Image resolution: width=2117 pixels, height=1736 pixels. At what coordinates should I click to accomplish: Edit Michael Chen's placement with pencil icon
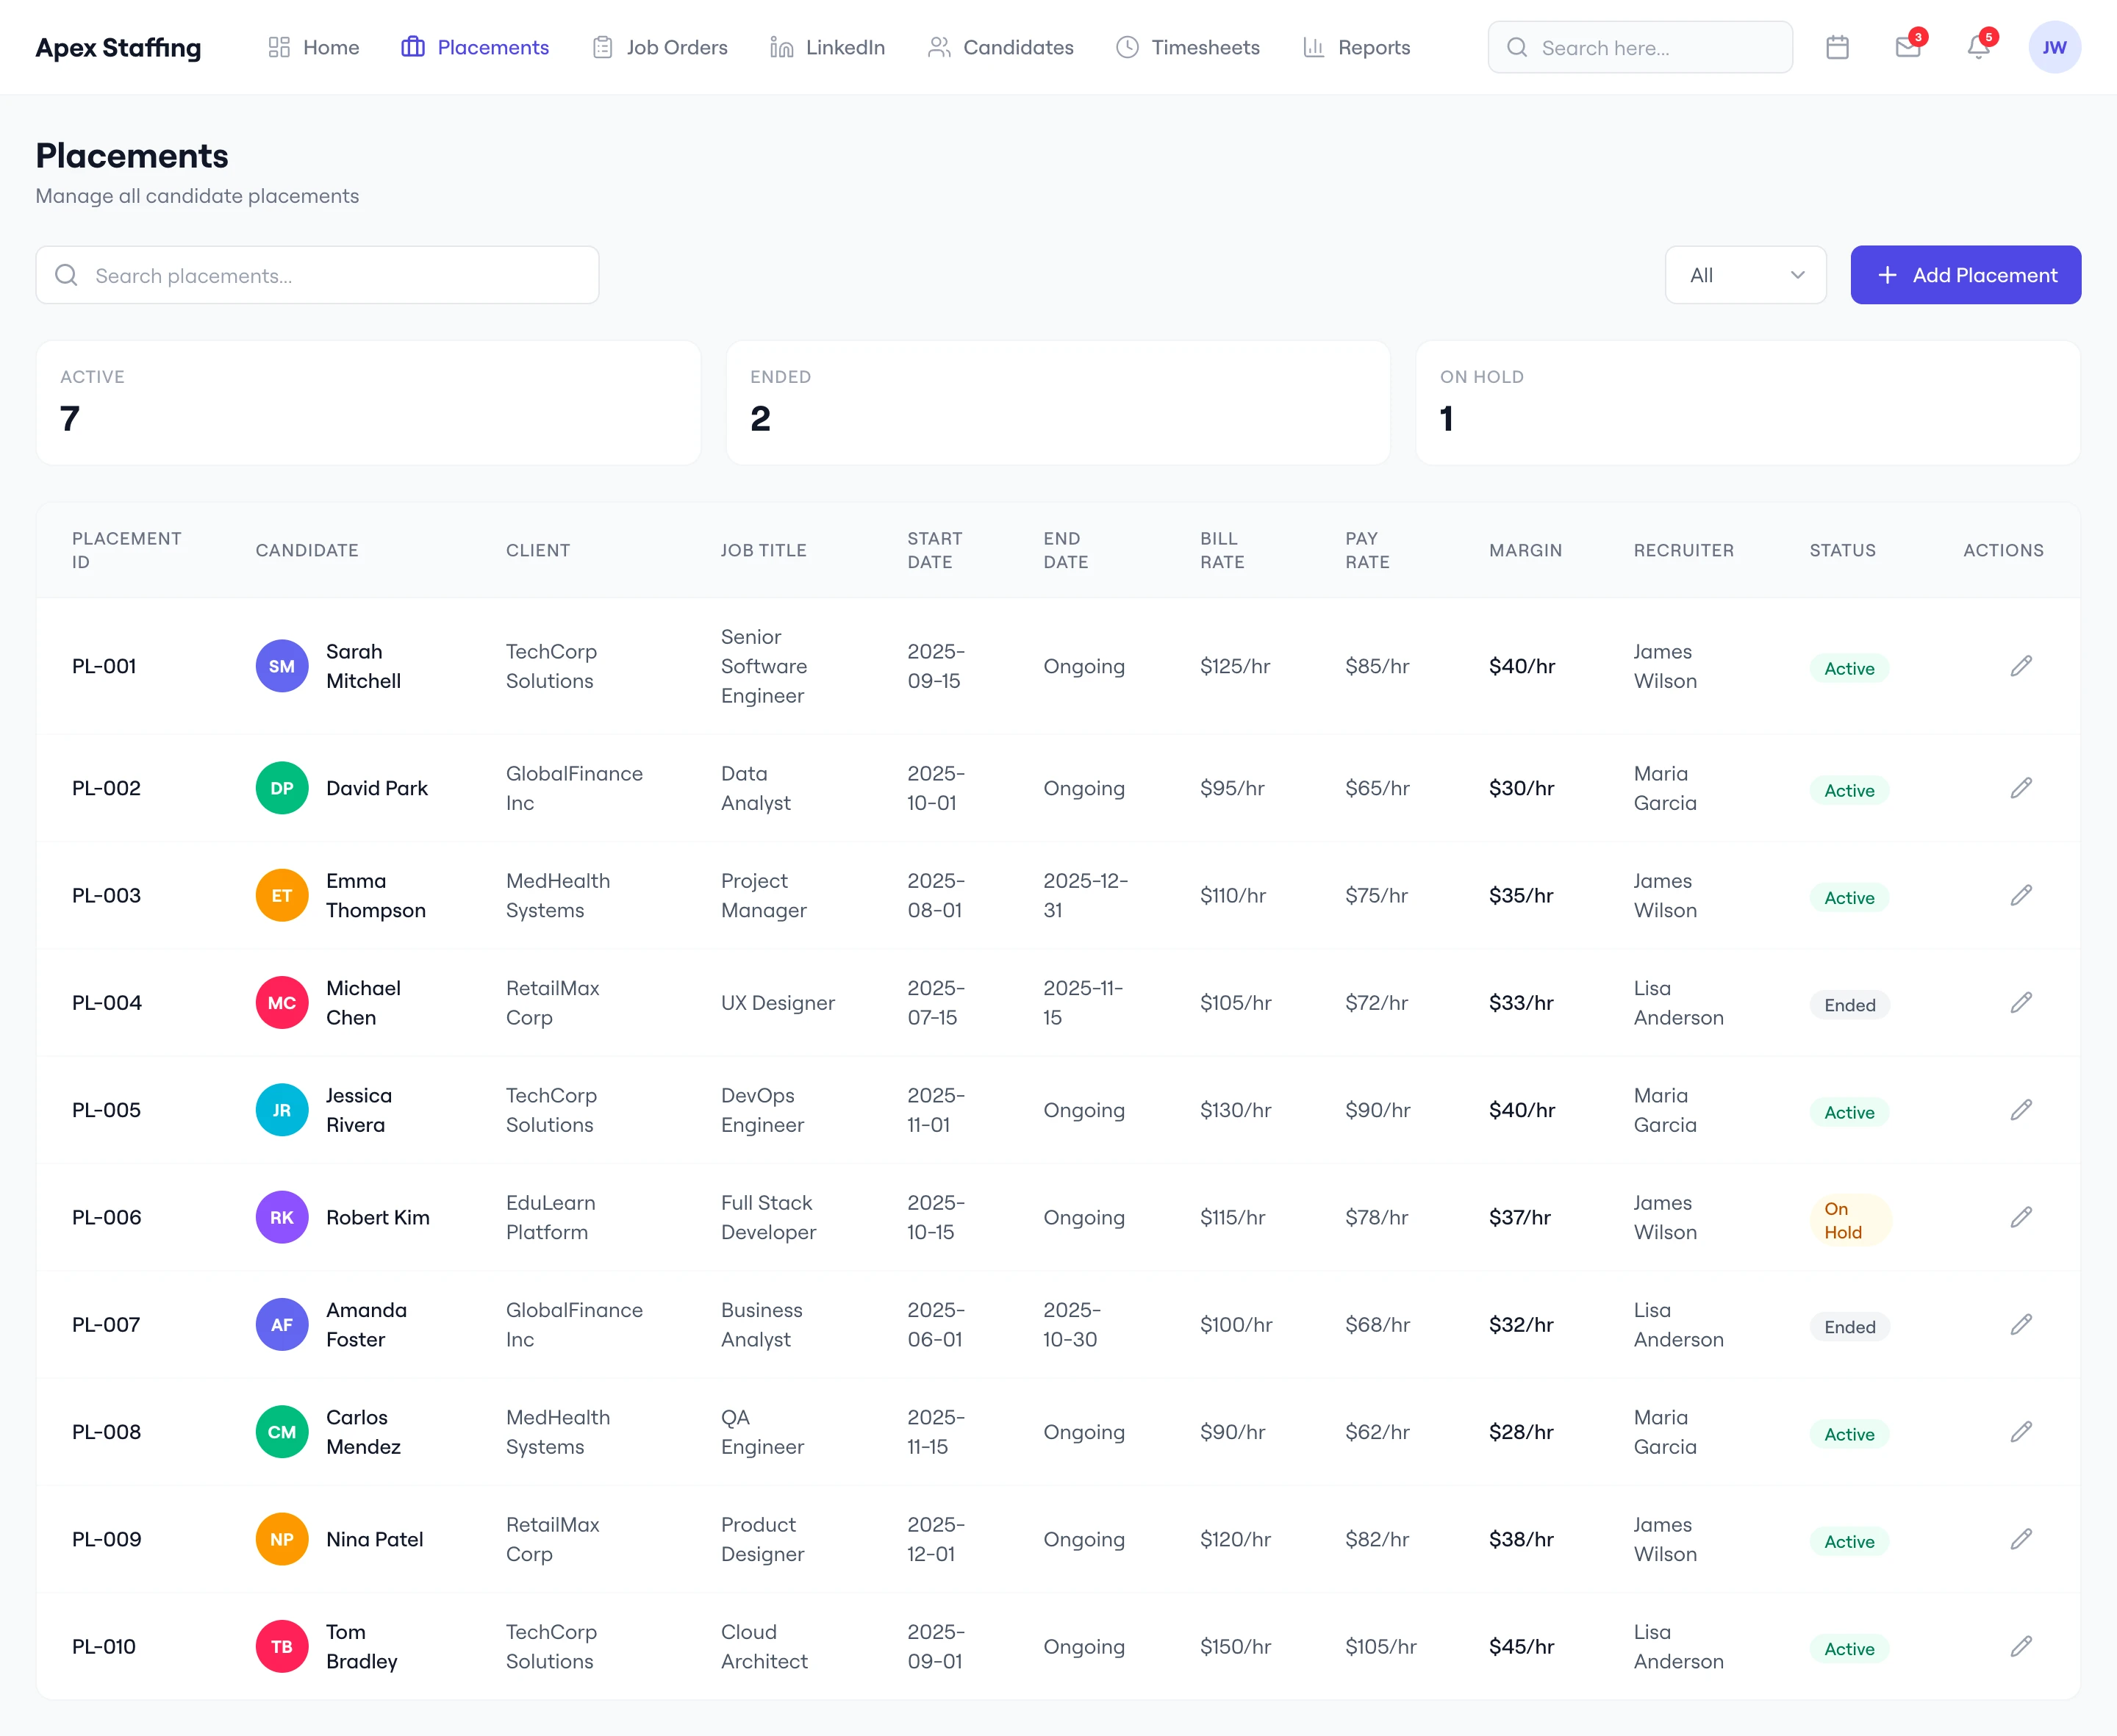(2020, 1002)
